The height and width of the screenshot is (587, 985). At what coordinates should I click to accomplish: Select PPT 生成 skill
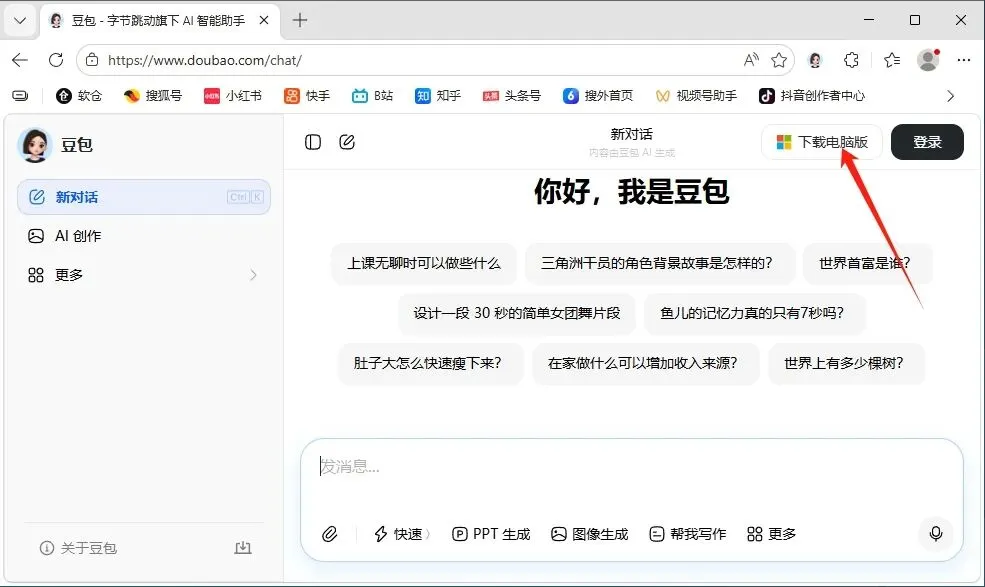click(x=491, y=534)
